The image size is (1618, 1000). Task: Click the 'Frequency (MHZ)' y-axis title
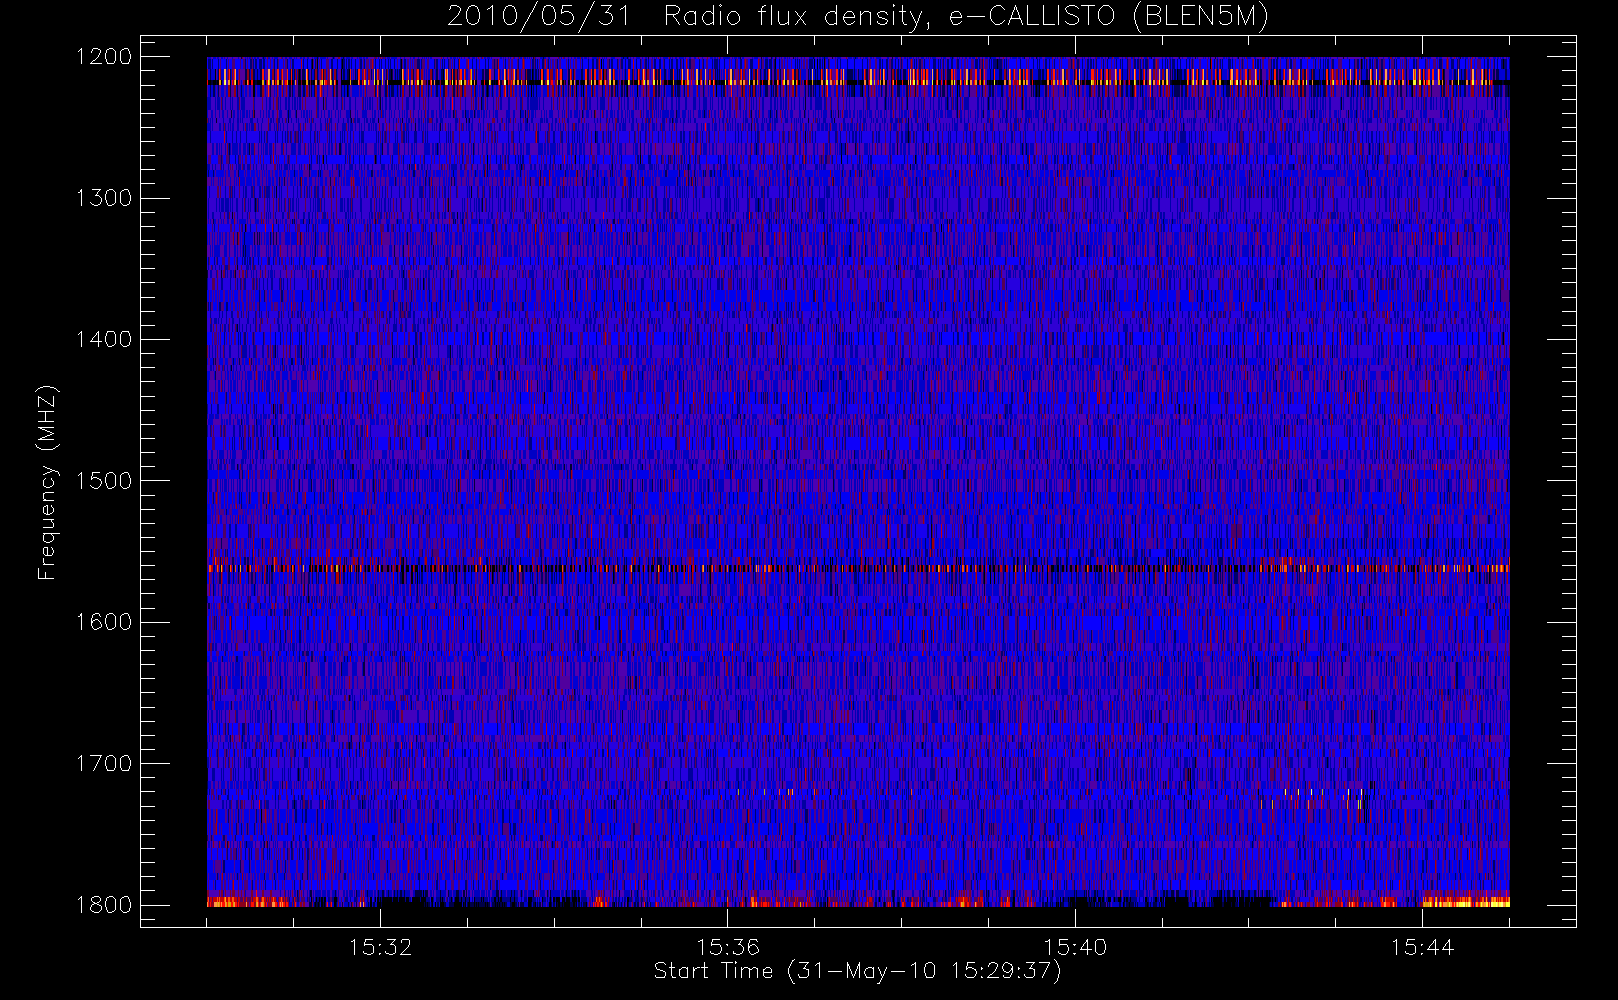pyautogui.click(x=48, y=482)
